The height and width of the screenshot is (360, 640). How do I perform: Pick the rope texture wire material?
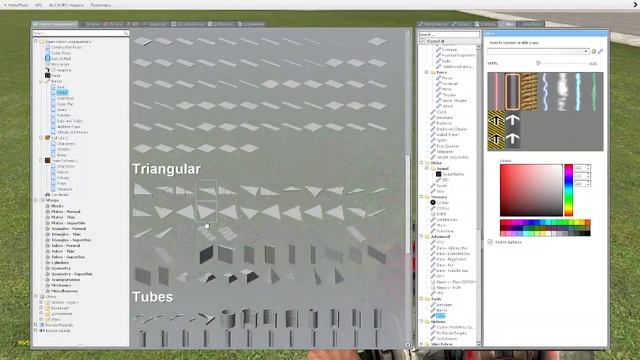click(x=529, y=92)
